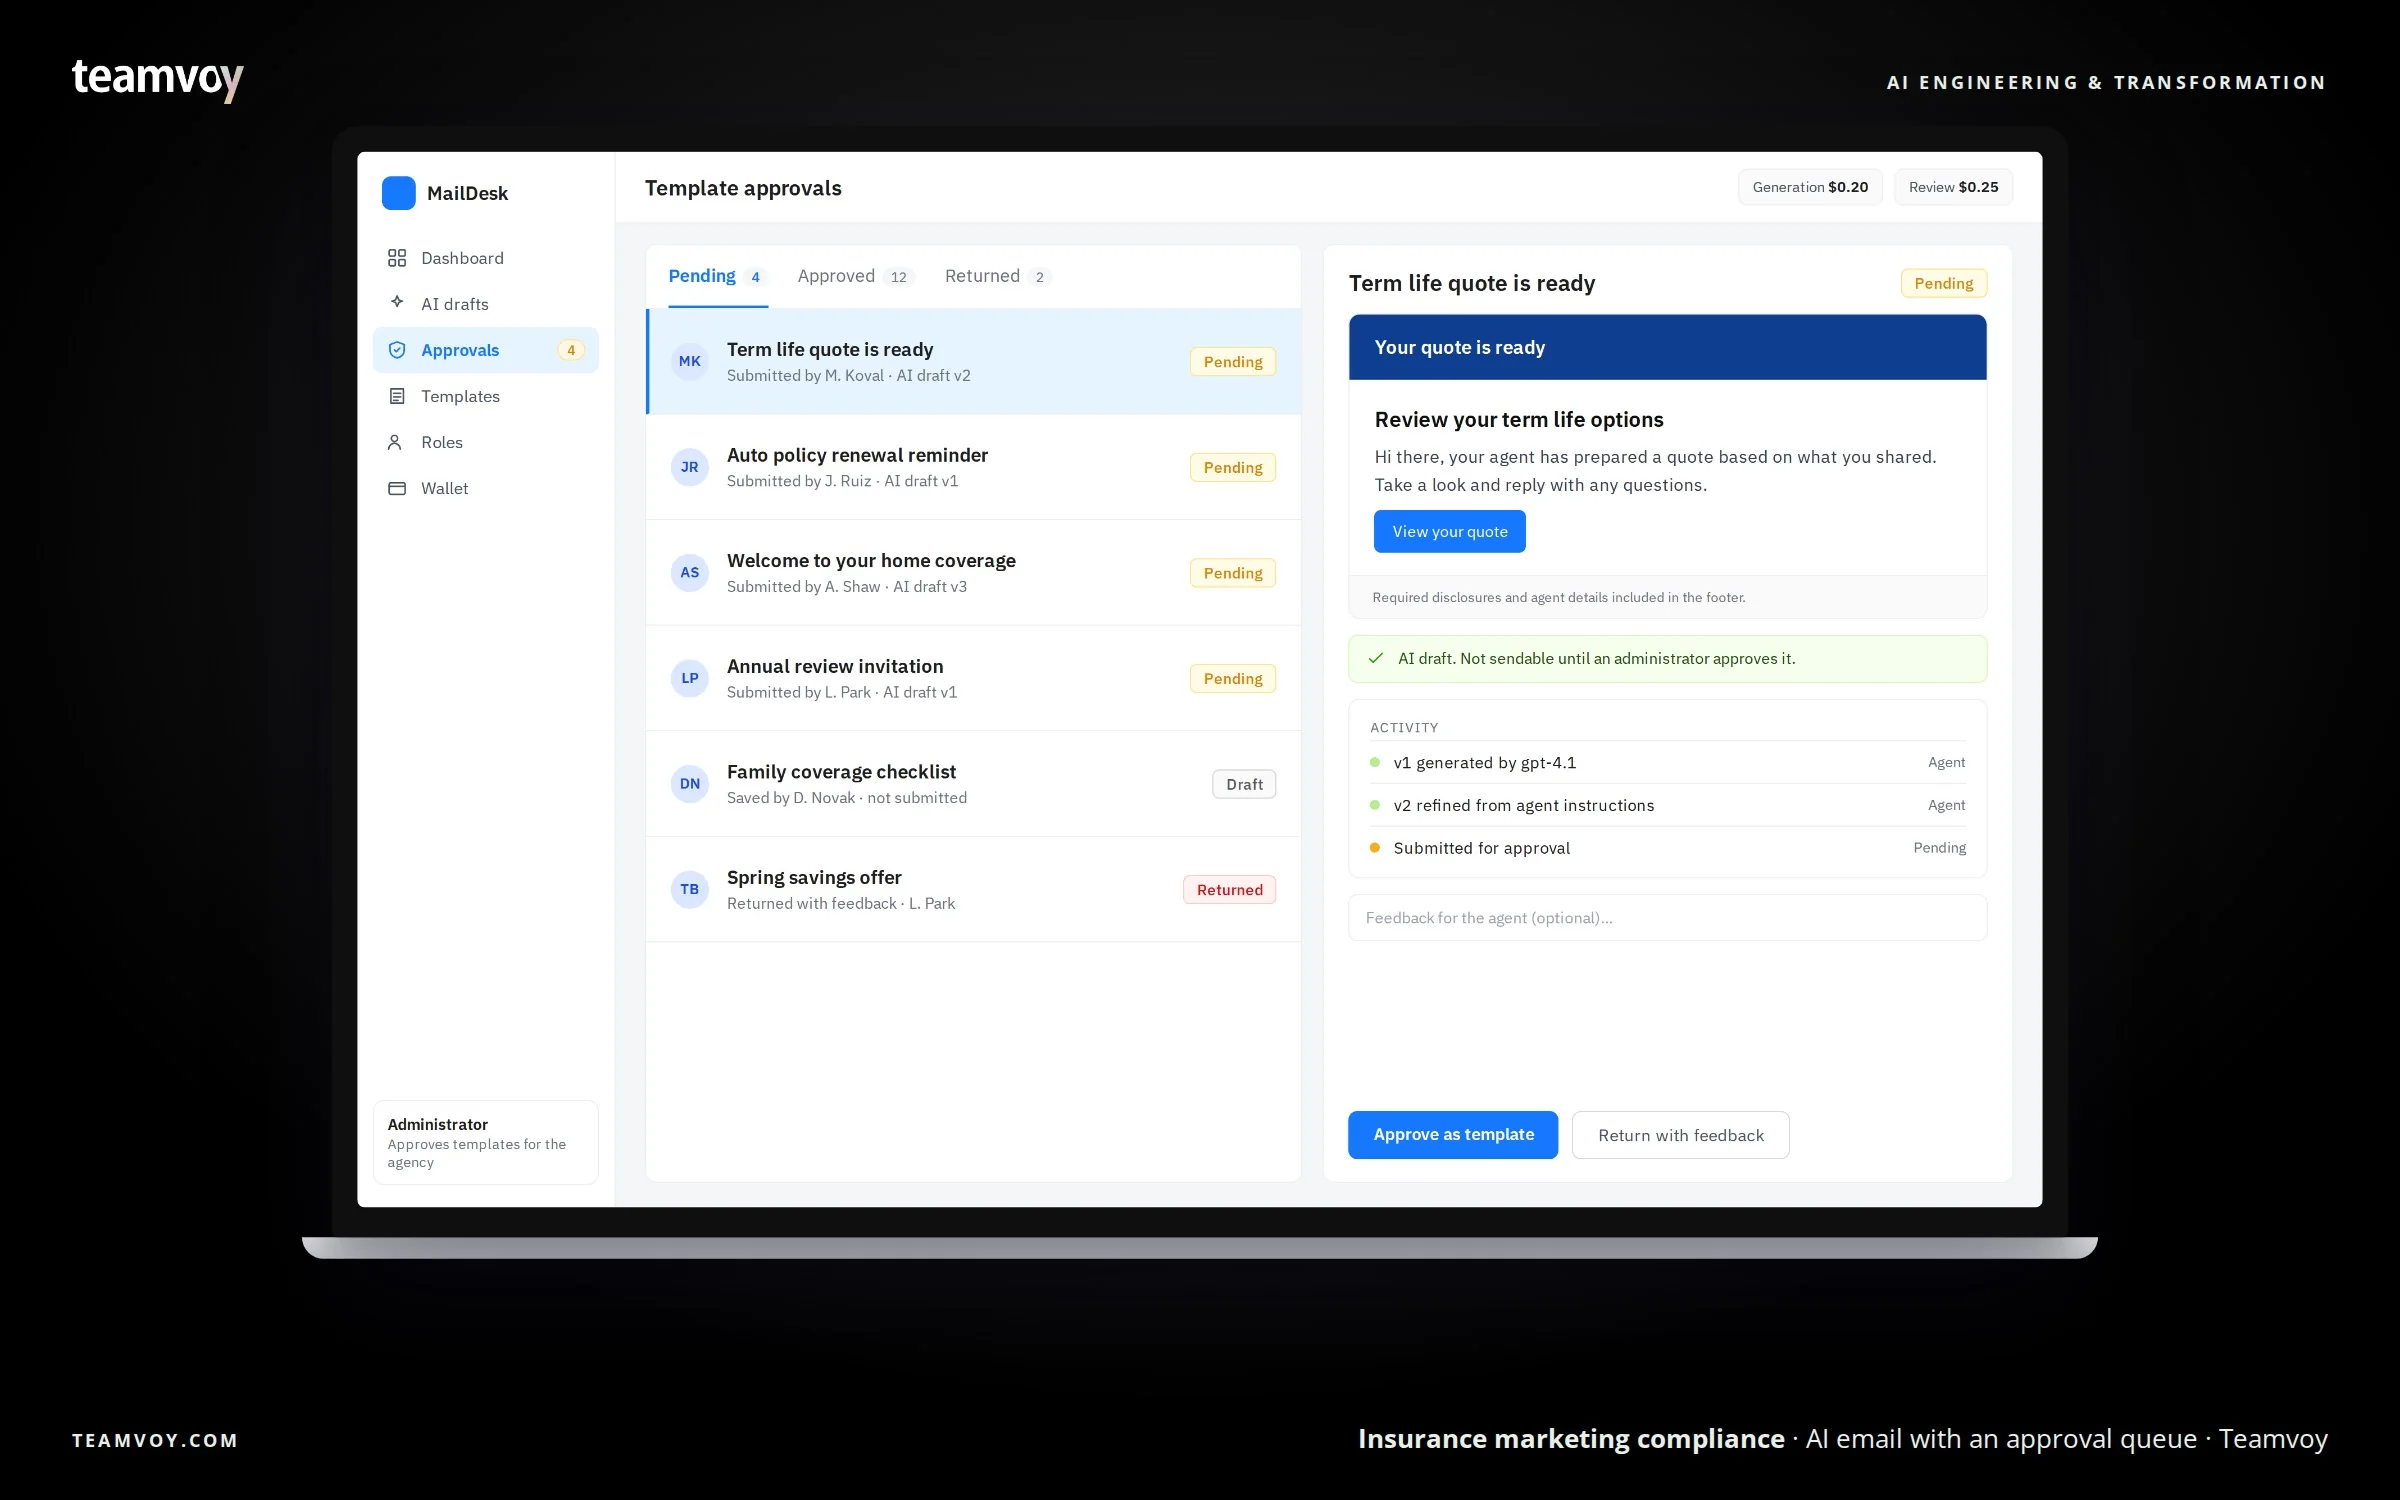This screenshot has width=2400, height=1500.
Task: Open Roles in the sidebar
Action: 486,442
